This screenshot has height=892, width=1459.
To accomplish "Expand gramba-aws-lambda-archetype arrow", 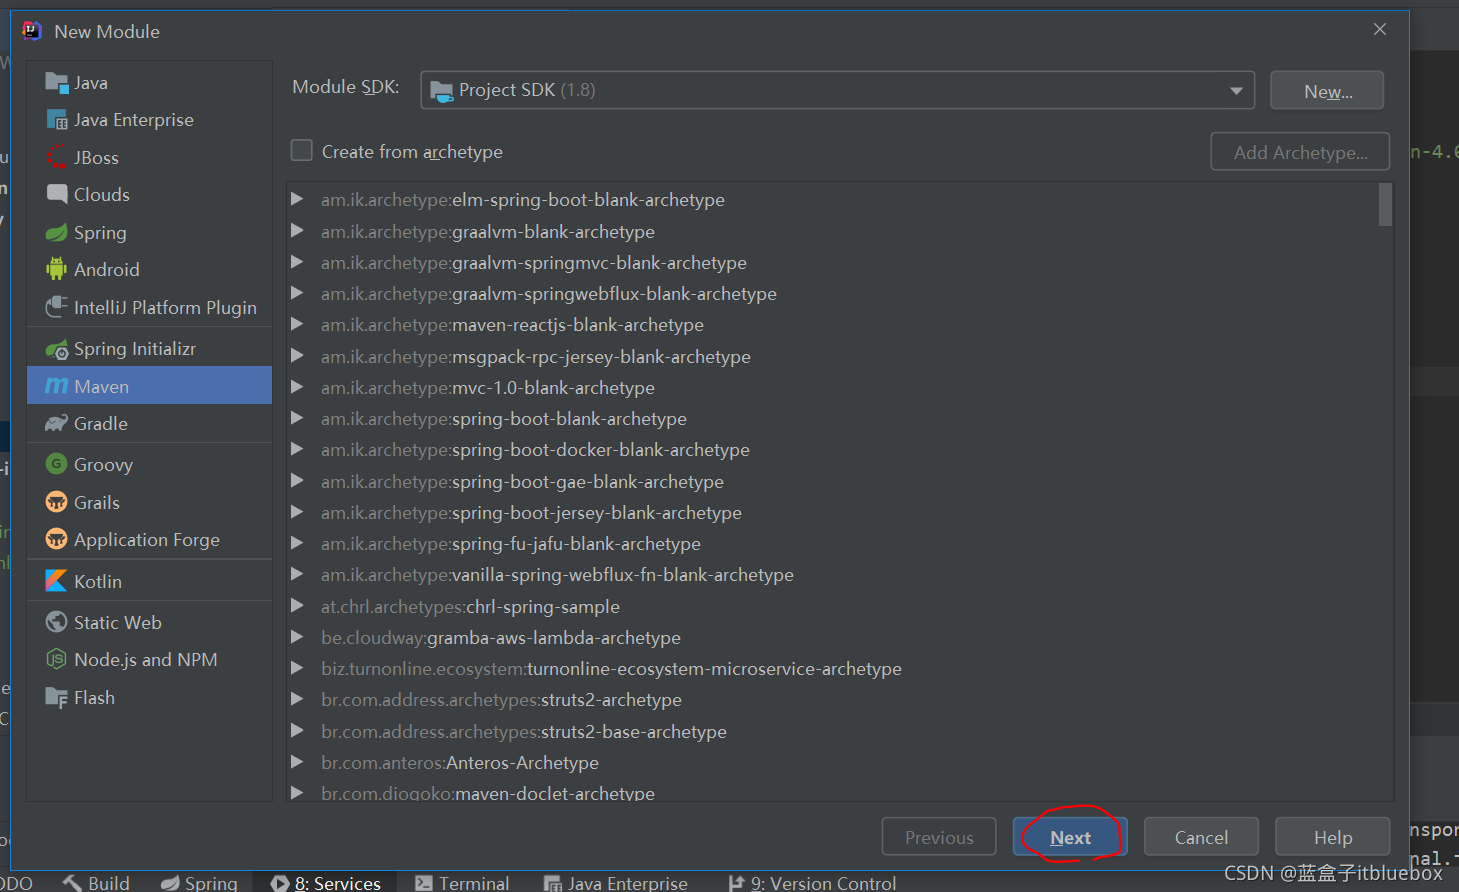I will pyautogui.click(x=297, y=637).
